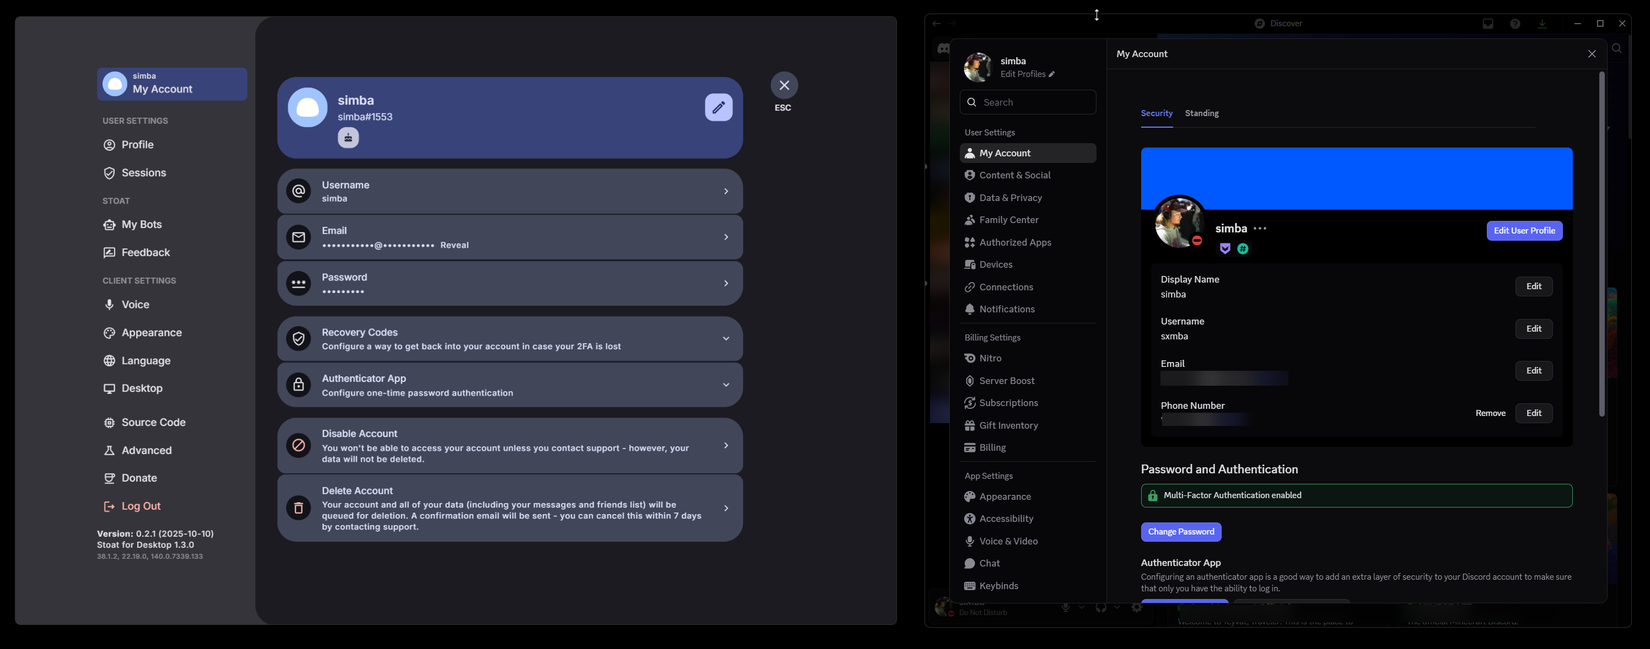This screenshot has height=649, width=1650.
Task: Expand the Username row chevron in Stoat
Action: pos(726,191)
